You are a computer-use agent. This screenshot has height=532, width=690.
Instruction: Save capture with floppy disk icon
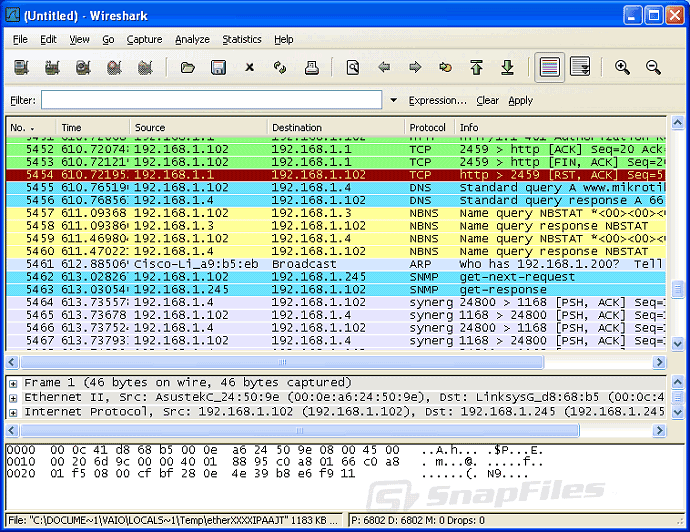click(218, 67)
